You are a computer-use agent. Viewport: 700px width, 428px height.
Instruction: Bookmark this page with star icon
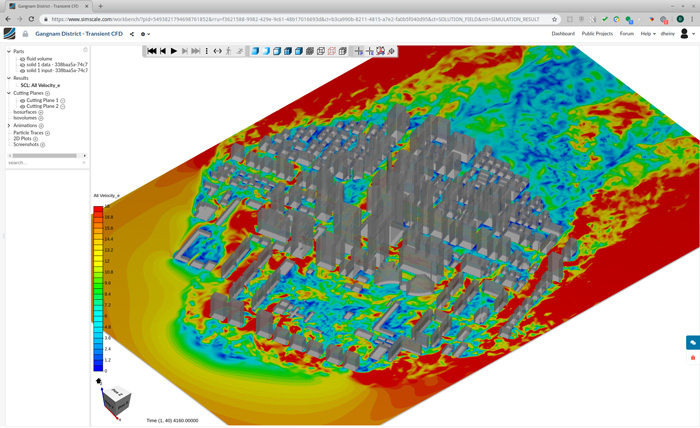[555, 19]
